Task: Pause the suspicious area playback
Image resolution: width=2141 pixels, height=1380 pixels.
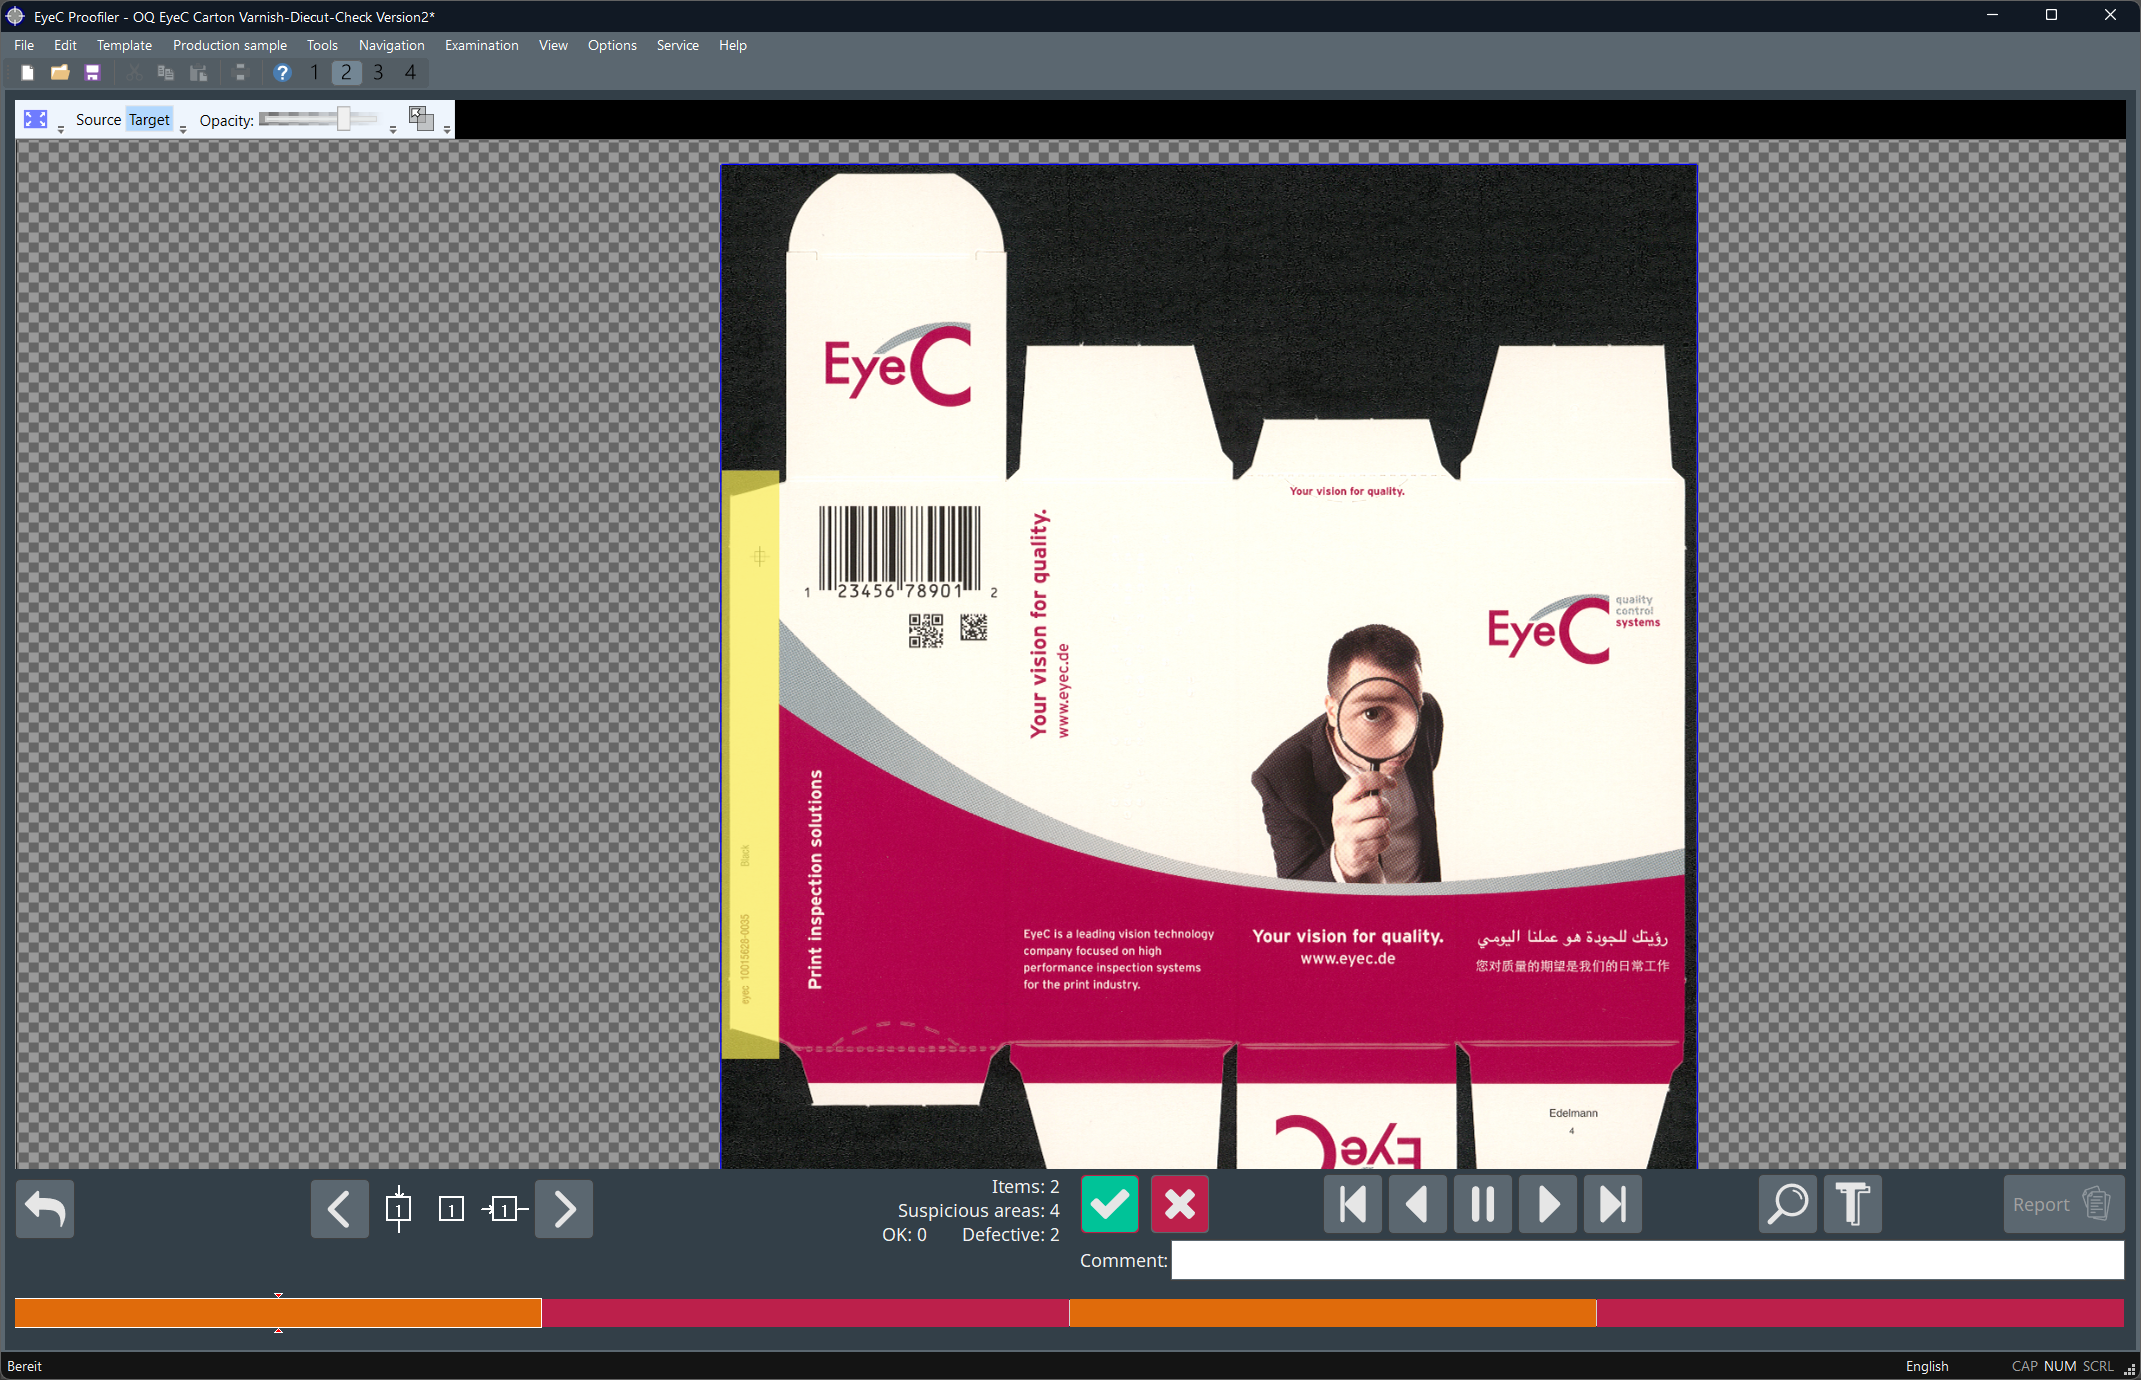Action: (1483, 1204)
